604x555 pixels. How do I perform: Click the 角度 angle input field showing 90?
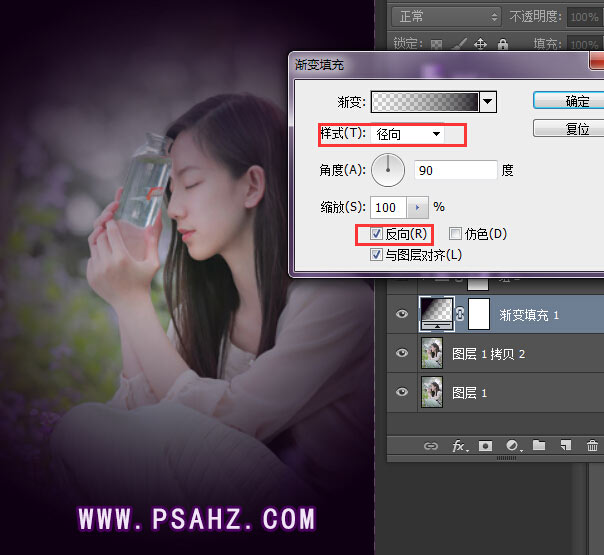tap(455, 171)
